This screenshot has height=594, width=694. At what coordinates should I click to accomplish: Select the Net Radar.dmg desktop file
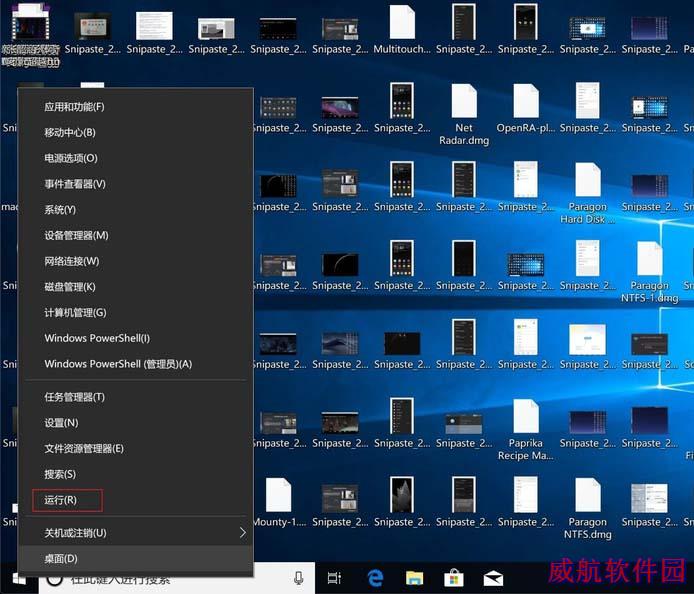click(x=464, y=108)
